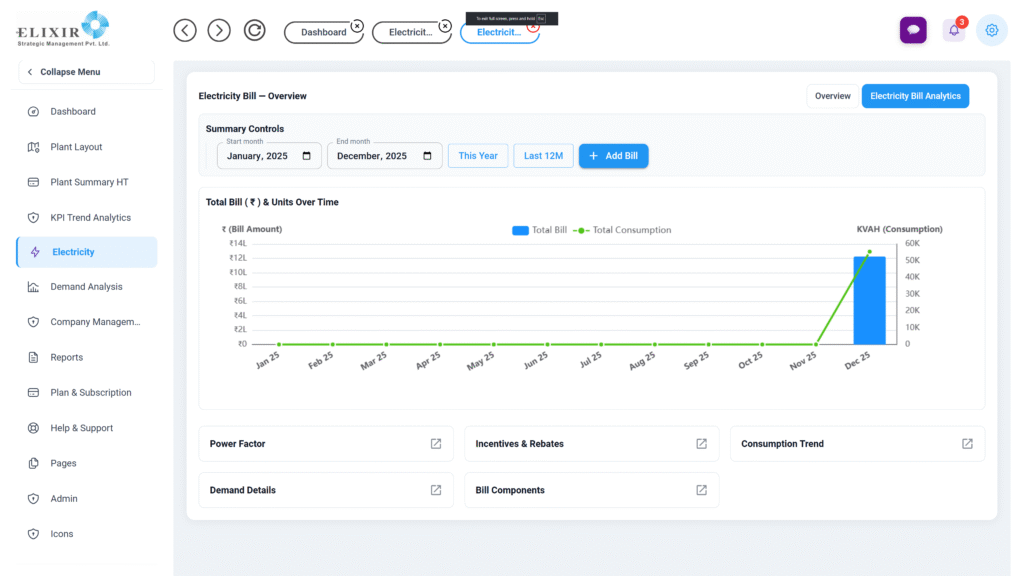This screenshot has height=576, width=1024.
Task: Open Power Factor external link icon
Action: pos(436,444)
